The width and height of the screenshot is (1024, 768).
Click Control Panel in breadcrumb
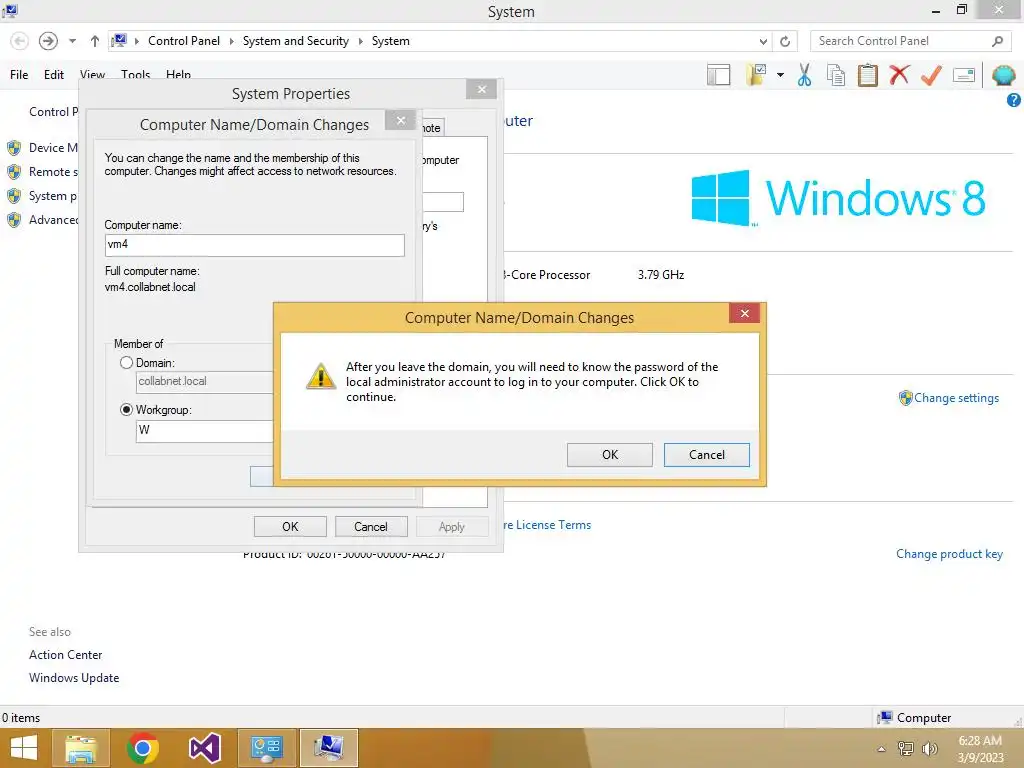[184, 40]
